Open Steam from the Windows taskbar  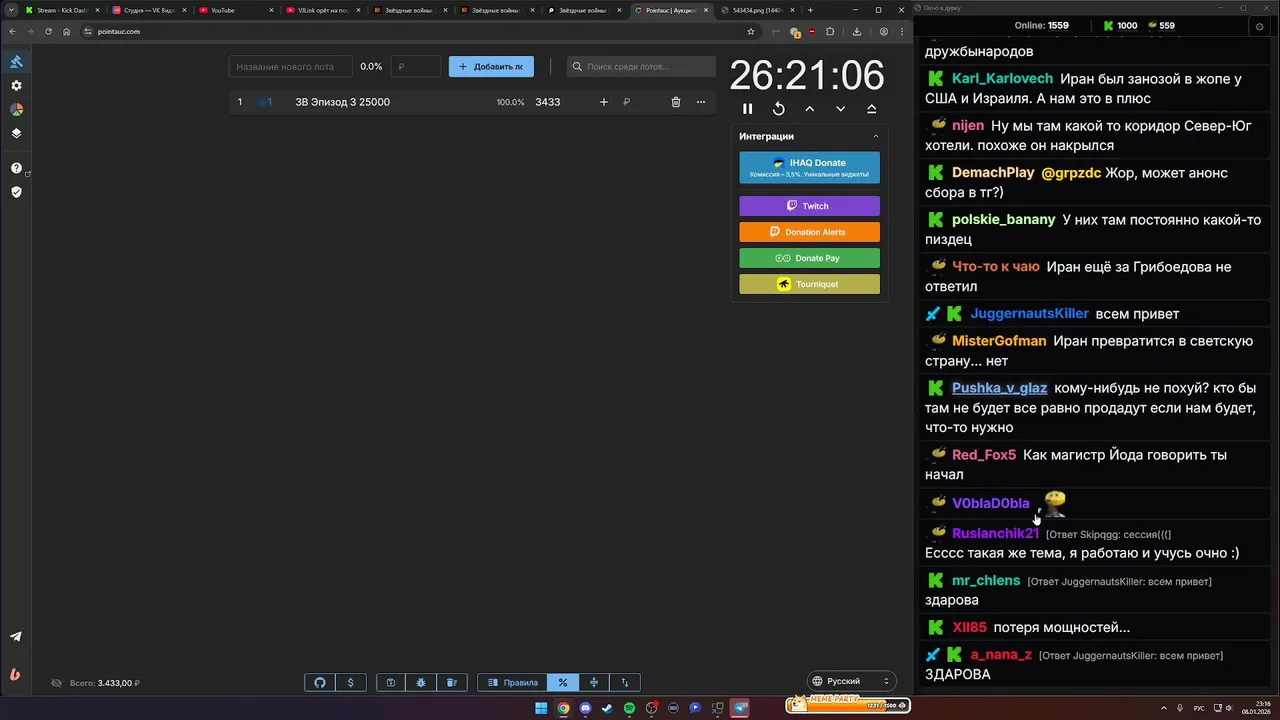(x=607, y=708)
